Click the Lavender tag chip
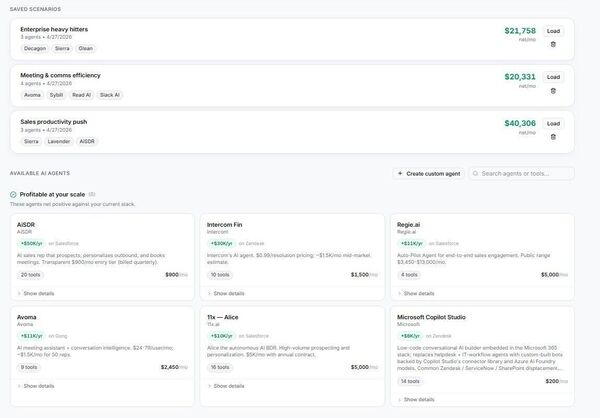This screenshot has width=600, height=418. click(x=59, y=142)
